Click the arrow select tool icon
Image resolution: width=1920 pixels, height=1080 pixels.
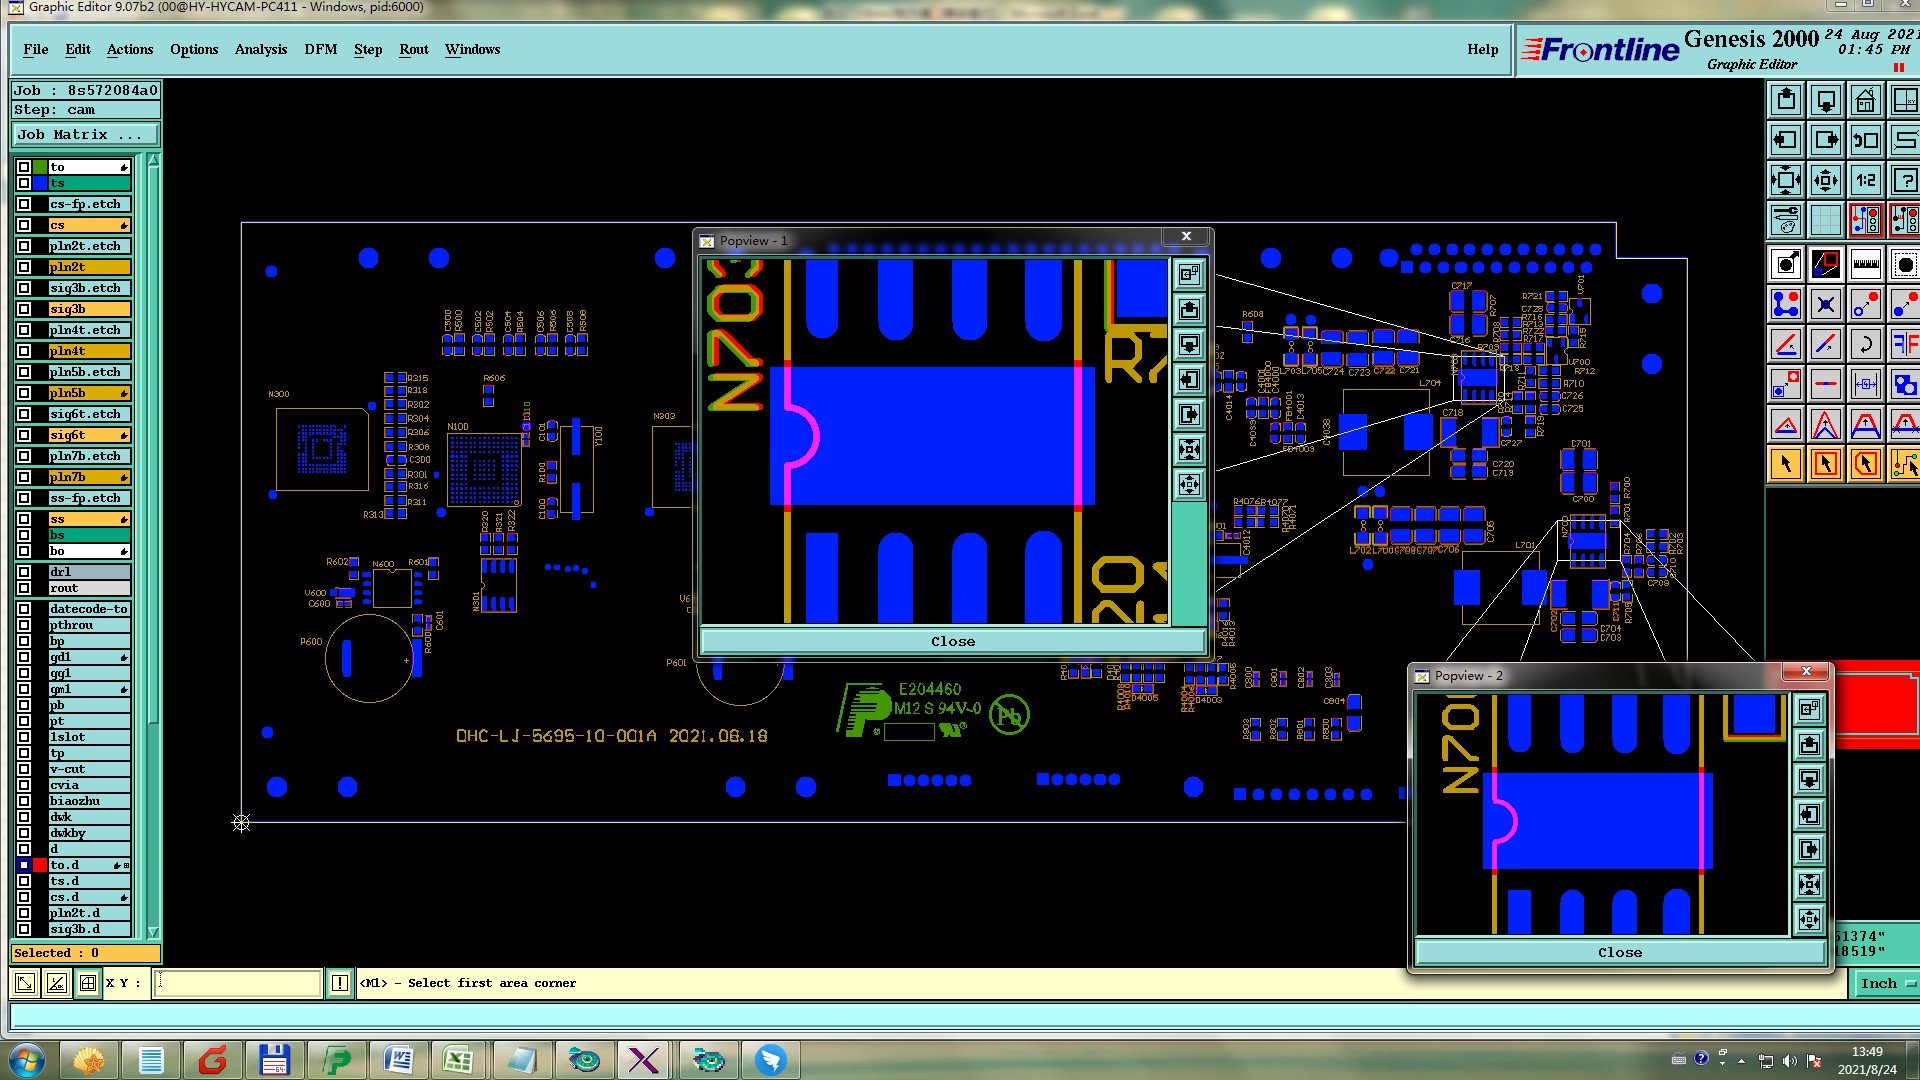pyautogui.click(x=1786, y=464)
